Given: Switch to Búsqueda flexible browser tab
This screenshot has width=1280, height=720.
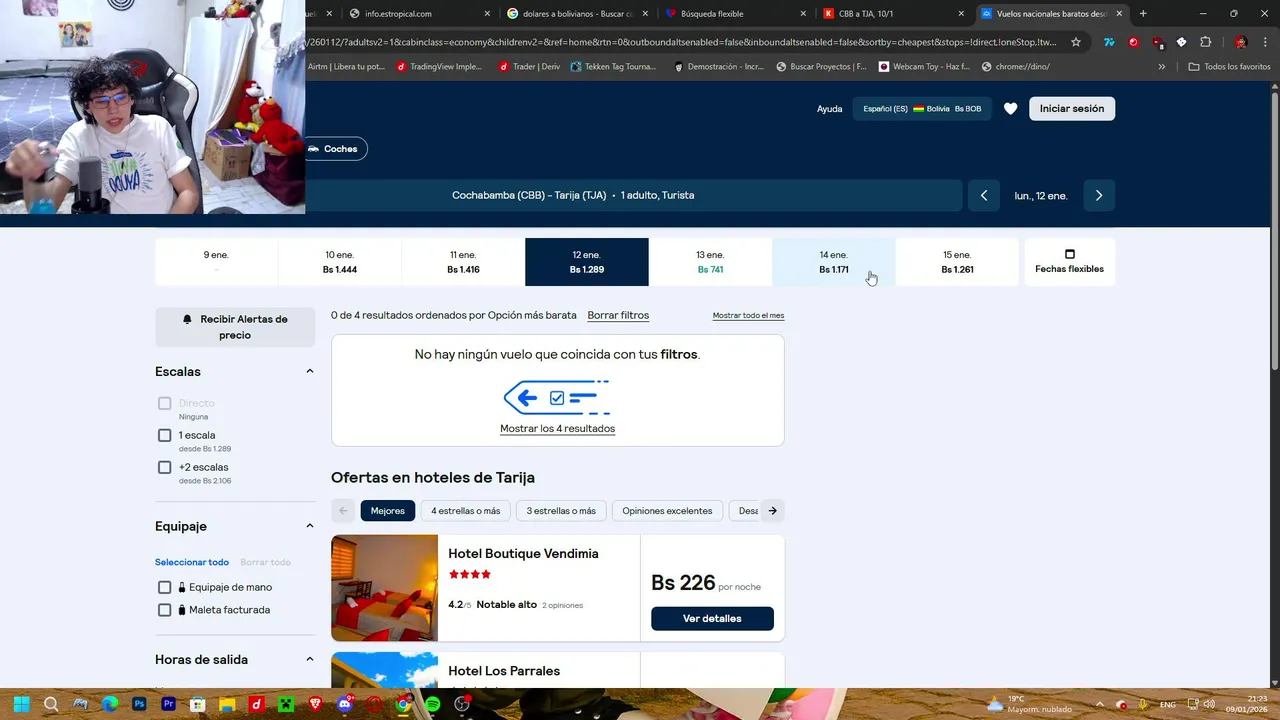Looking at the screenshot, I should [734, 14].
